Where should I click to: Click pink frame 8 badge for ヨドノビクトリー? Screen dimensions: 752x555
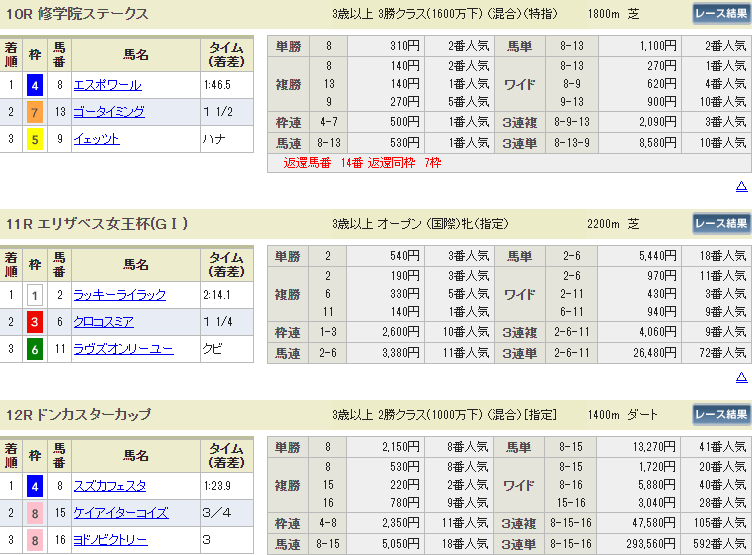[x=35, y=540]
